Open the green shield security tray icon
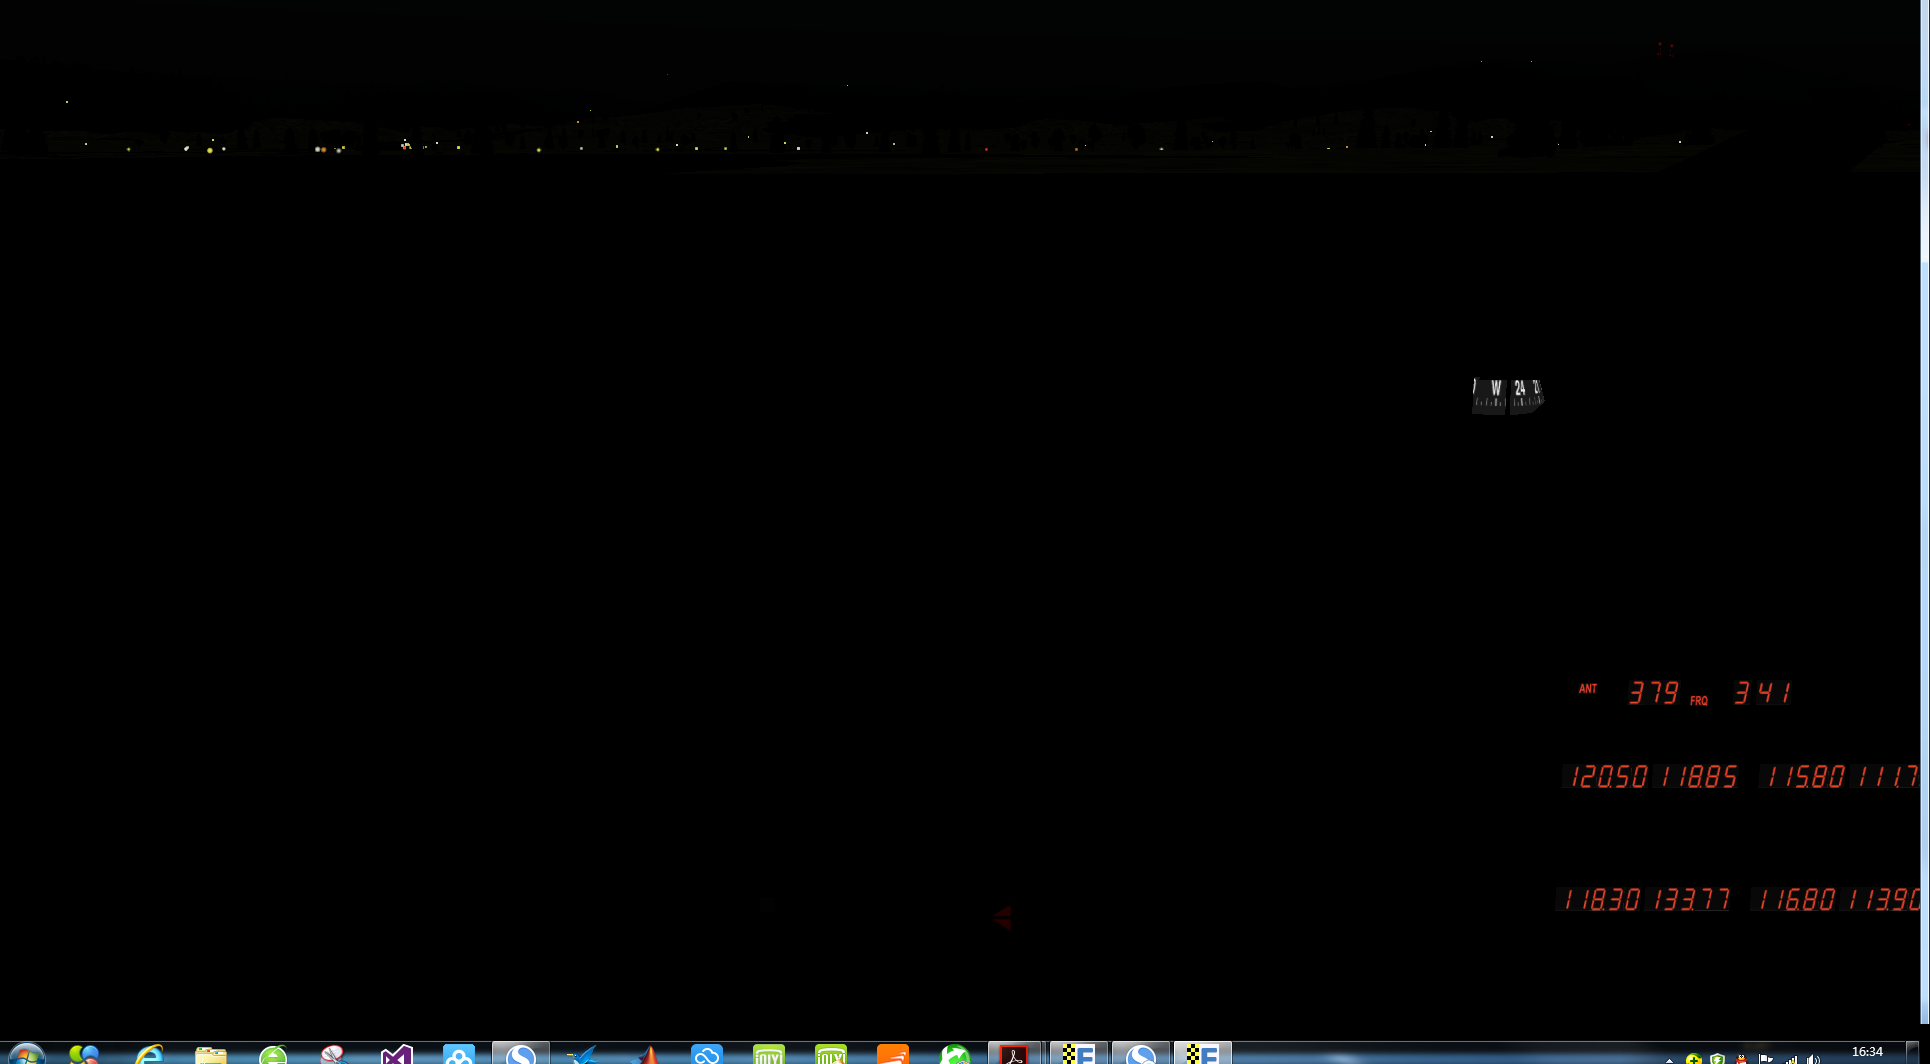Image resolution: width=1930 pixels, height=1064 pixels. (x=1718, y=1059)
